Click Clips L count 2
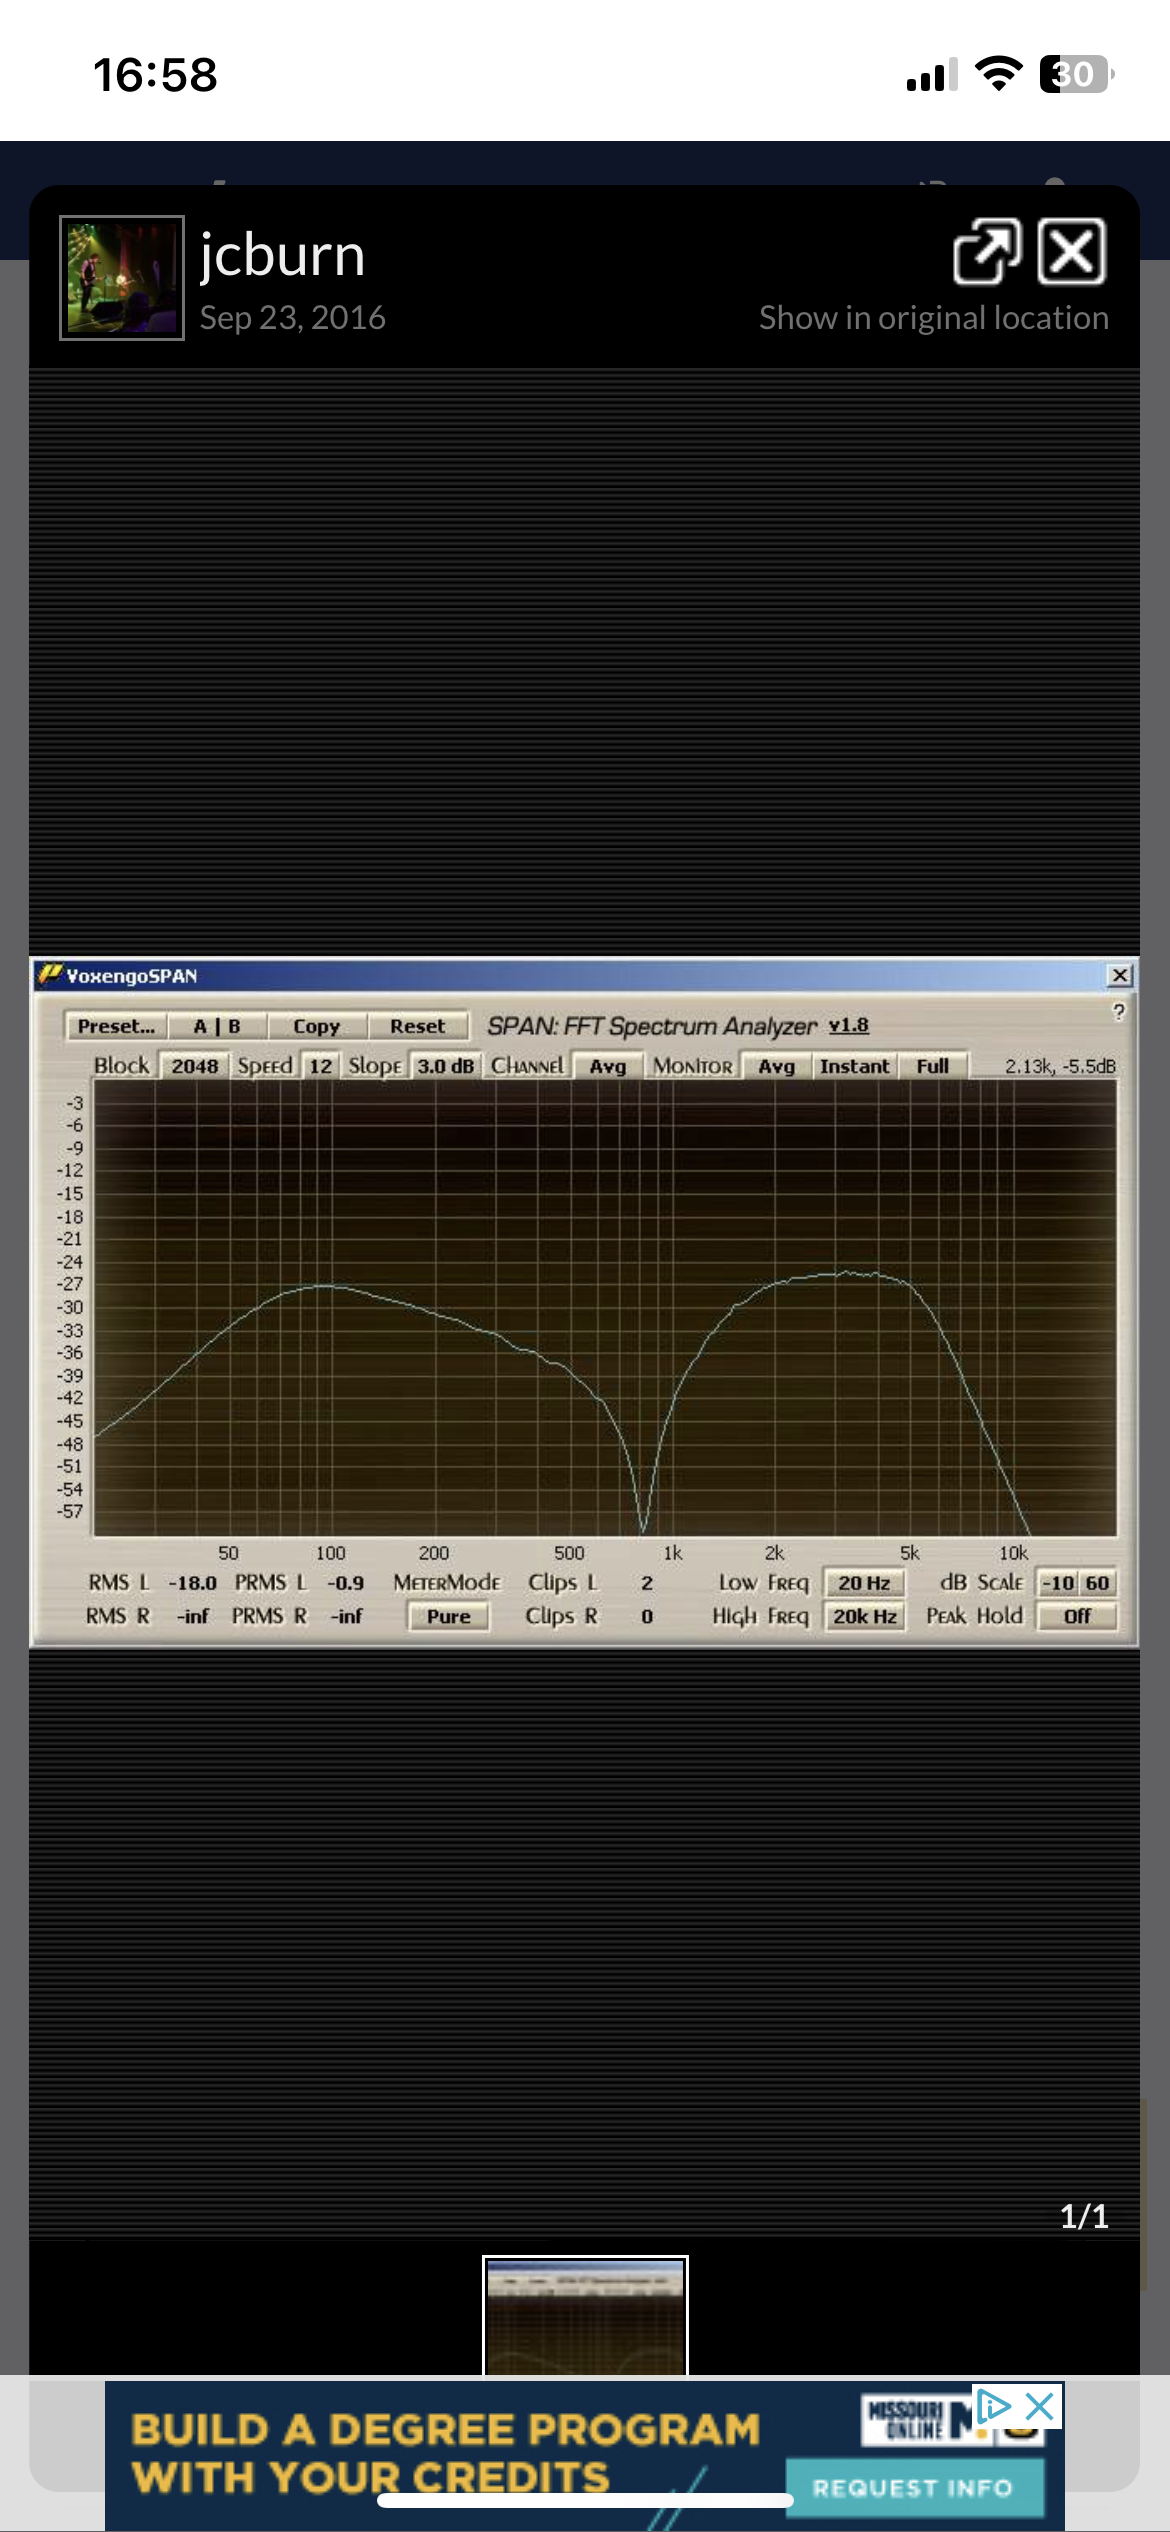Viewport: 1170px width, 2532px height. 647,1583
